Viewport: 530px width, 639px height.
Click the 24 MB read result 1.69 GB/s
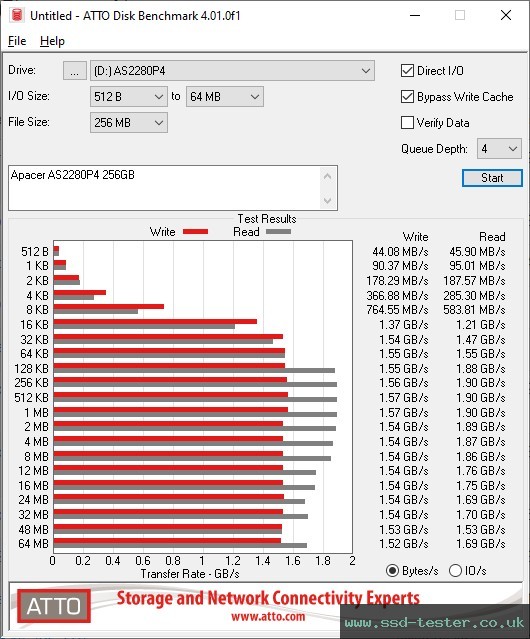[481, 500]
